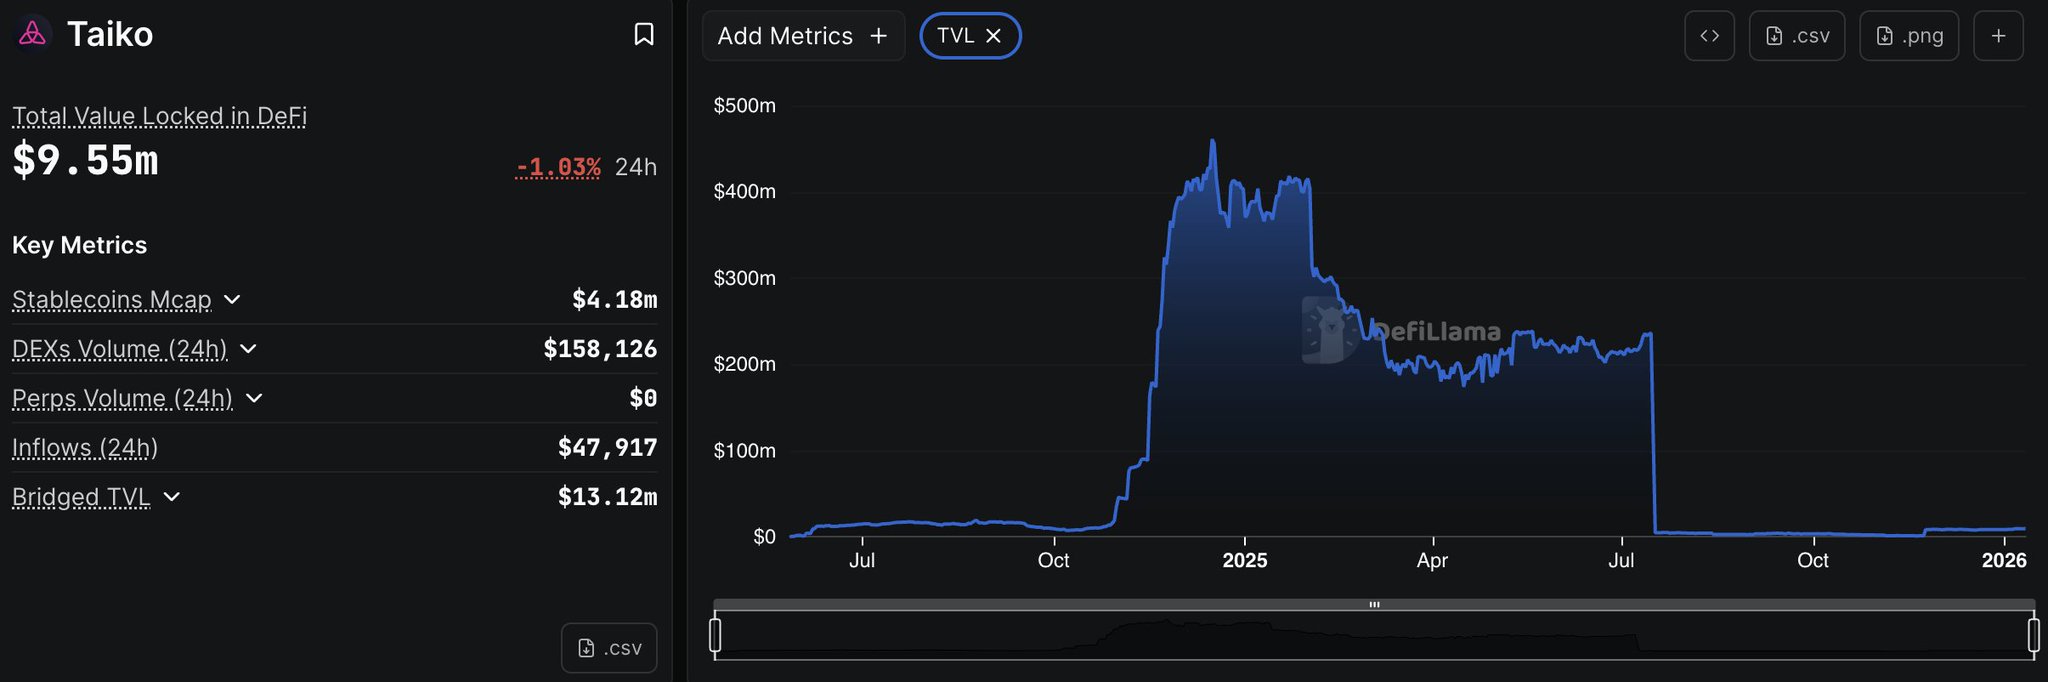This screenshot has height=682, width=2048.
Task: Remove the TVL metric with X
Action: coord(994,36)
